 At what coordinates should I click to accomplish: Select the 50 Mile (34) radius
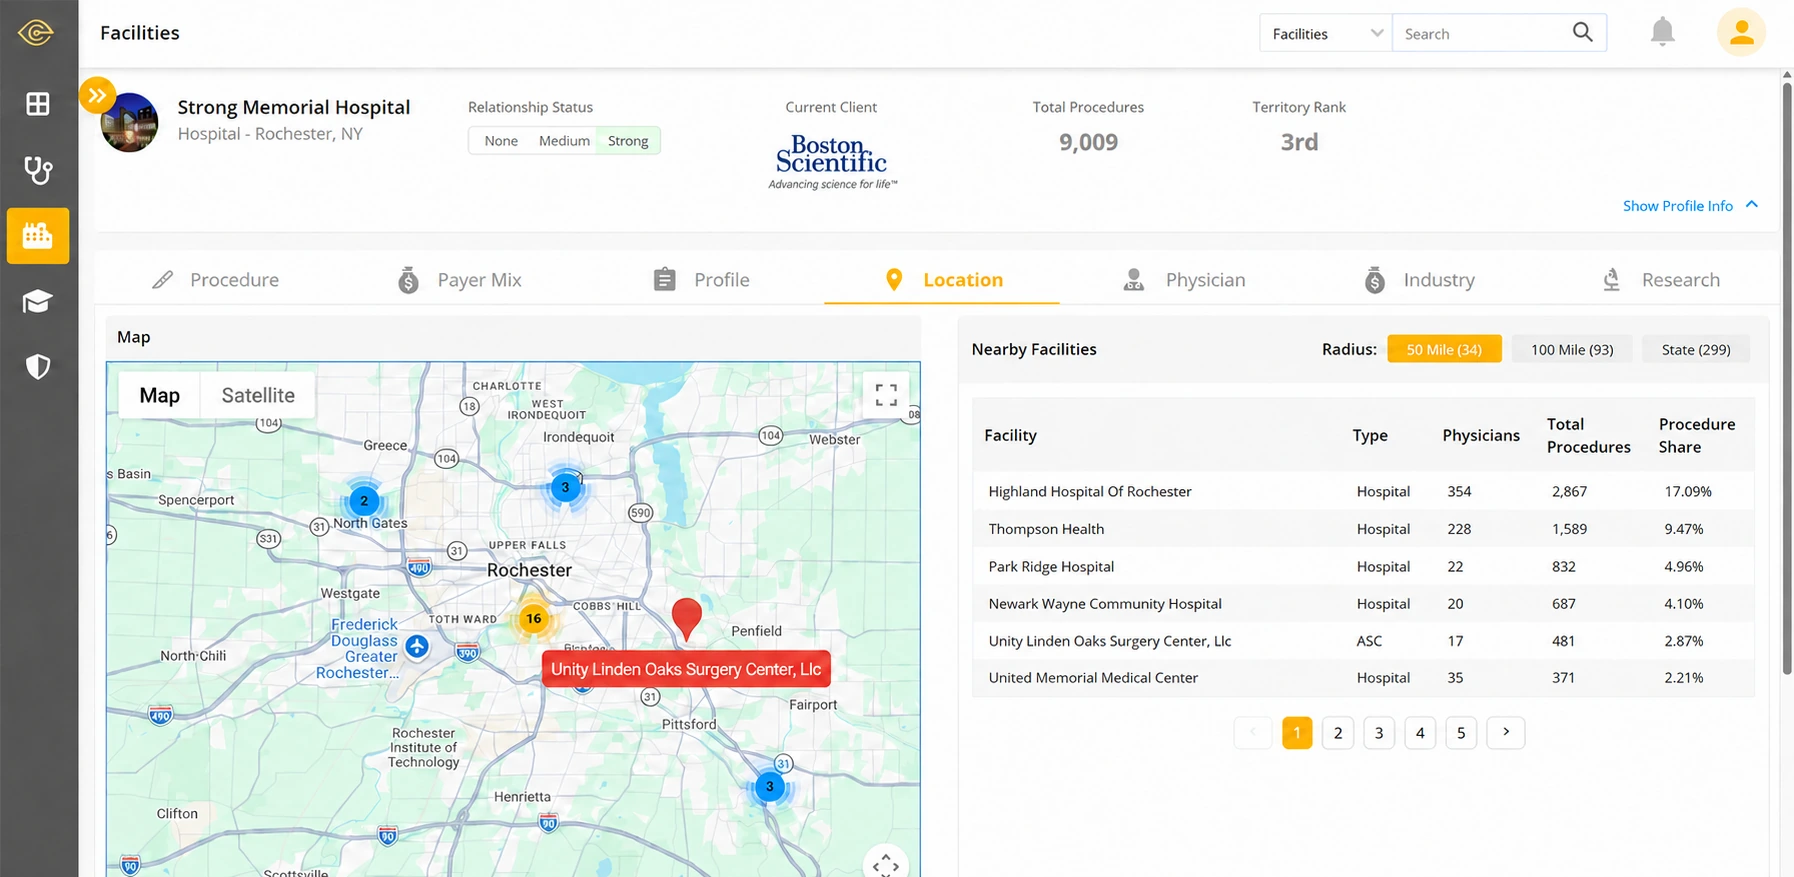pyautogui.click(x=1444, y=349)
